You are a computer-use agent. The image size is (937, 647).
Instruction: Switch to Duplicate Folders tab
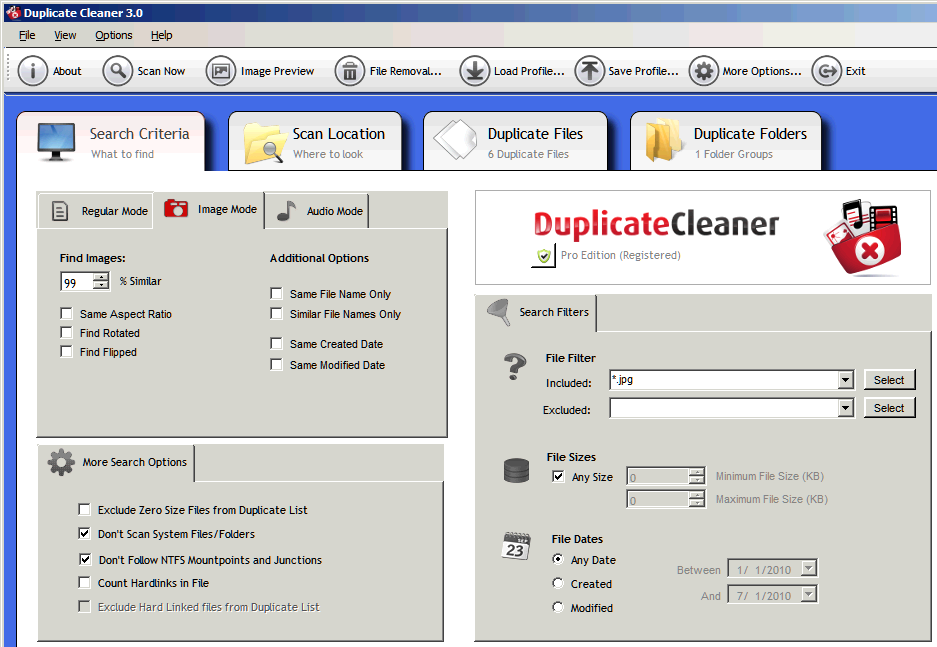click(x=726, y=142)
